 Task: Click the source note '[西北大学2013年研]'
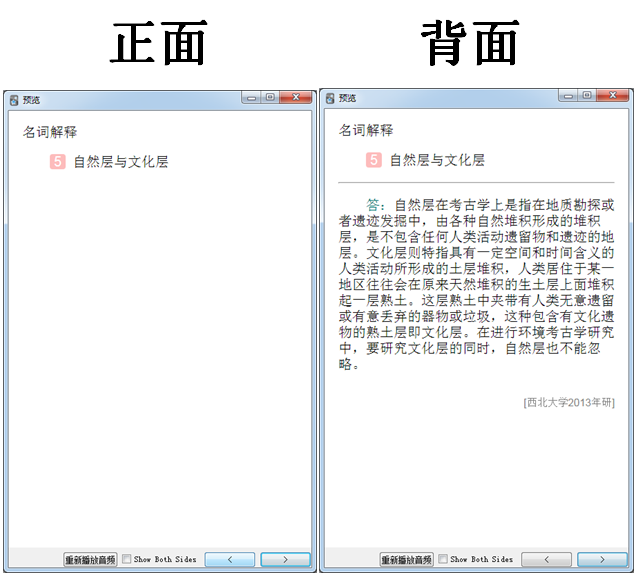pyautogui.click(x=569, y=403)
